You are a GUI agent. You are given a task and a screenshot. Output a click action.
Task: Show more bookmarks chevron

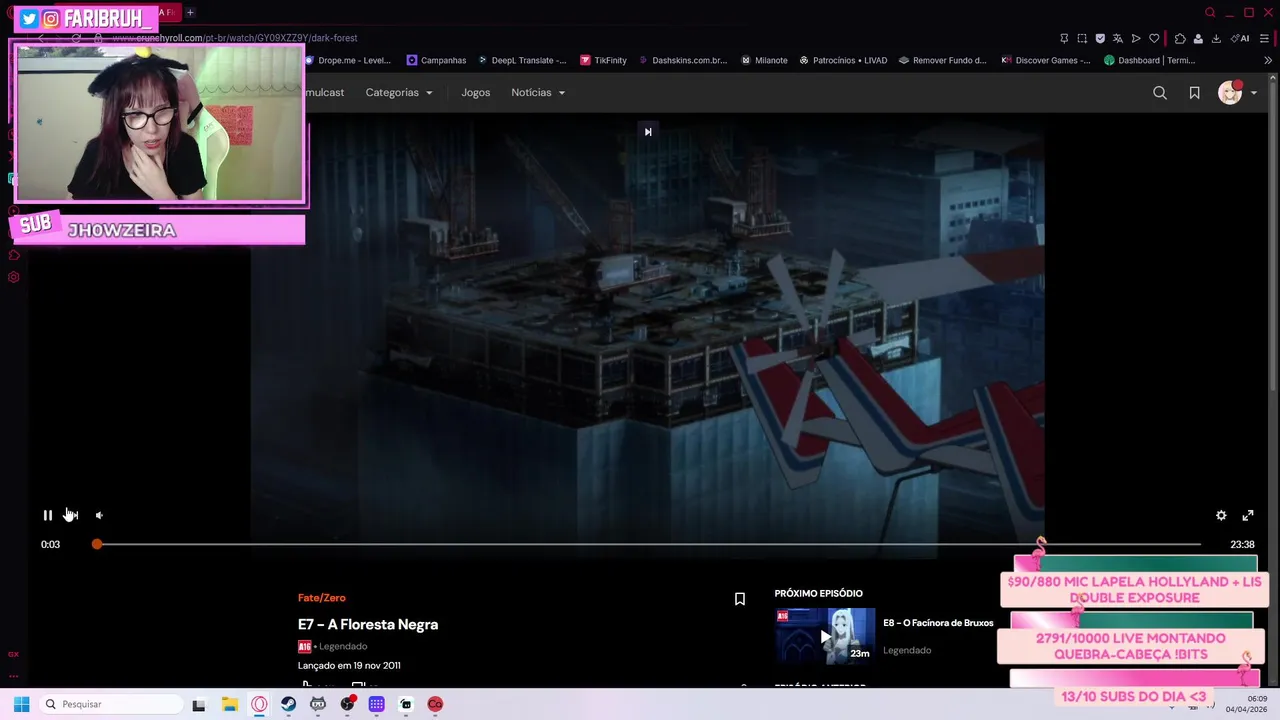[1268, 60]
